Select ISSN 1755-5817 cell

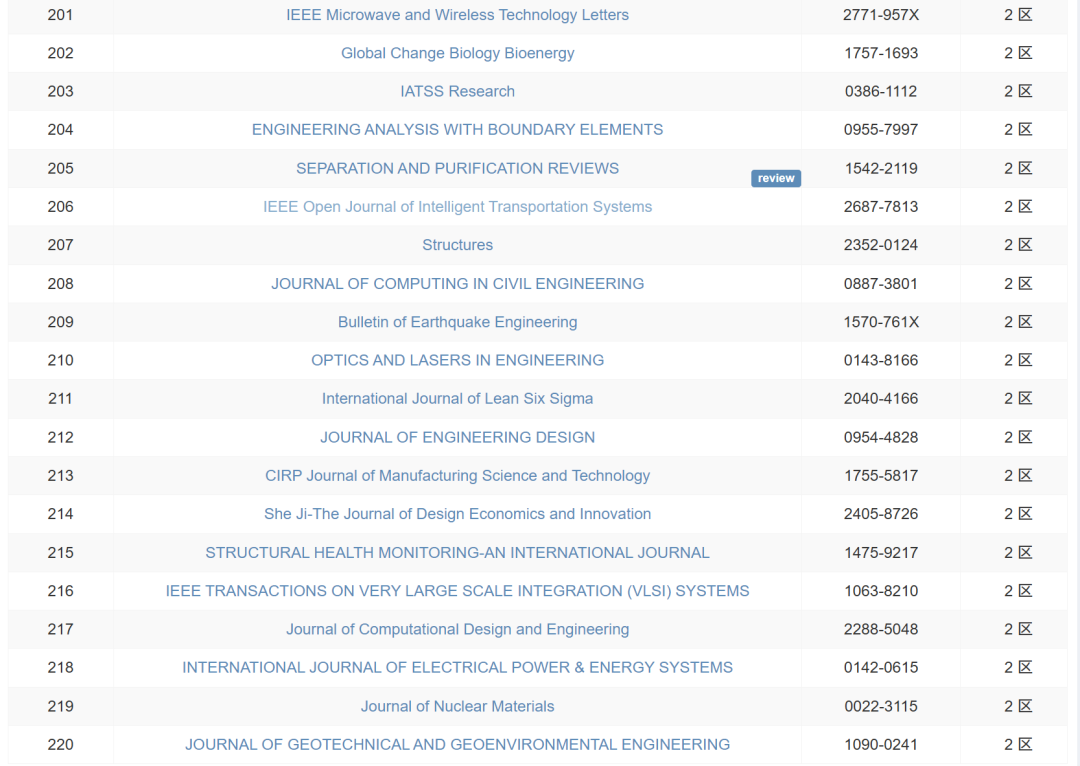point(881,475)
